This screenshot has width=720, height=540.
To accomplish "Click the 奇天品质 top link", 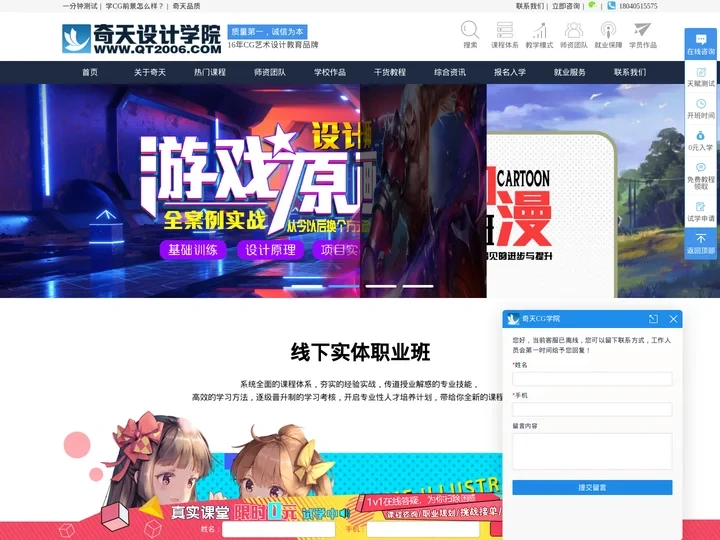I will click(x=186, y=6).
